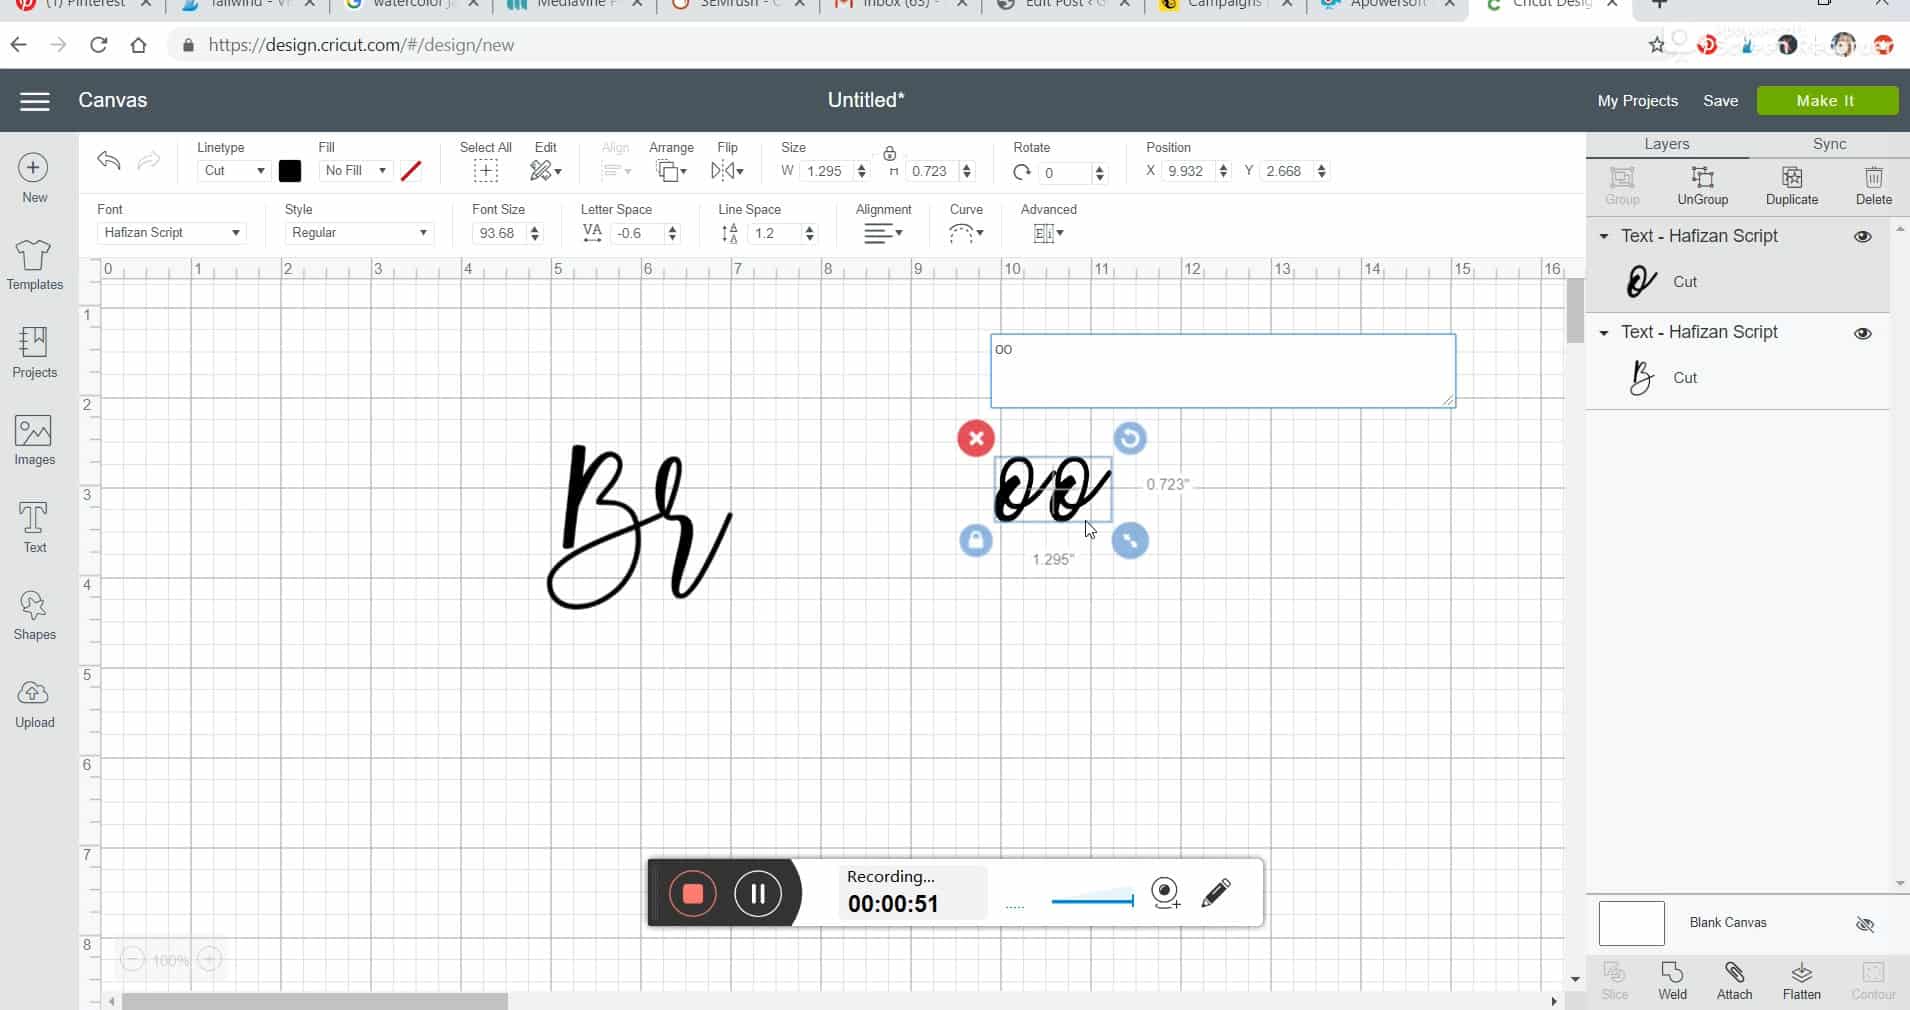Flatten the selected layers

point(1801,981)
